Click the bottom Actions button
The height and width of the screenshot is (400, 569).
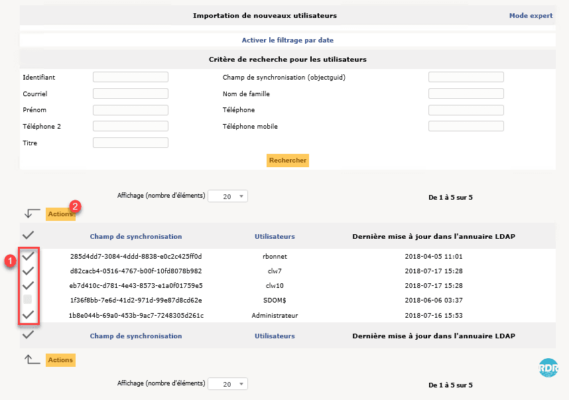pyautogui.click(x=61, y=360)
